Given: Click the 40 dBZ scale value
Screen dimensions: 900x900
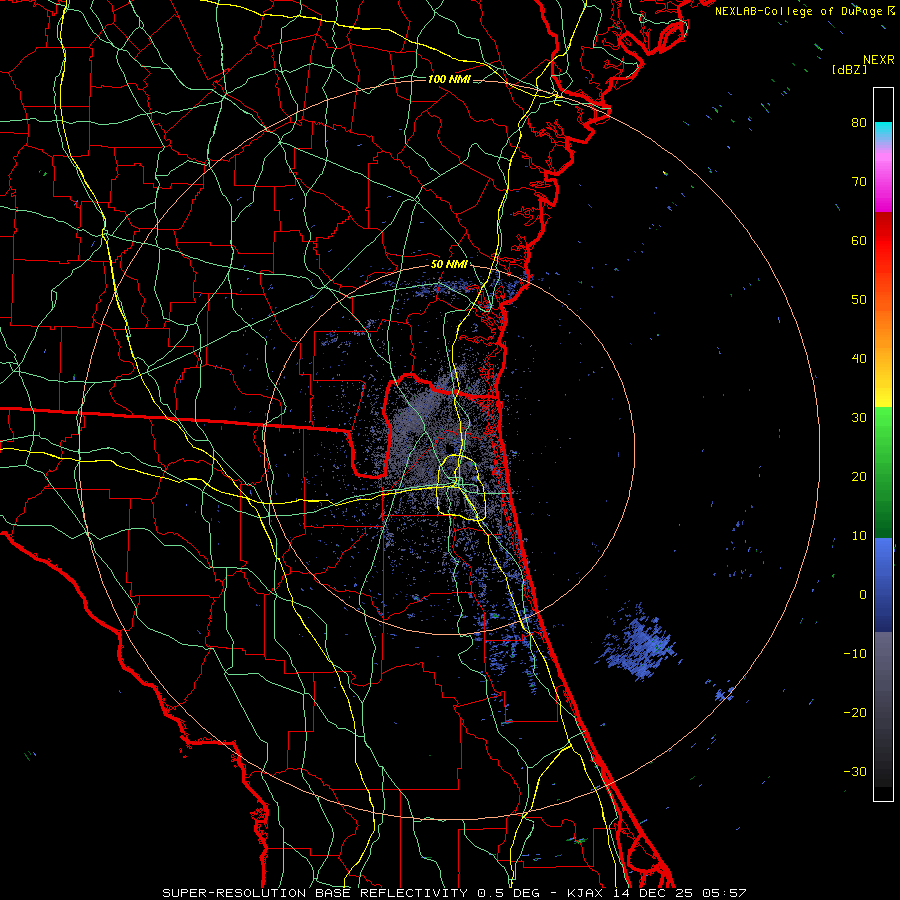Looking at the screenshot, I should click(859, 359).
